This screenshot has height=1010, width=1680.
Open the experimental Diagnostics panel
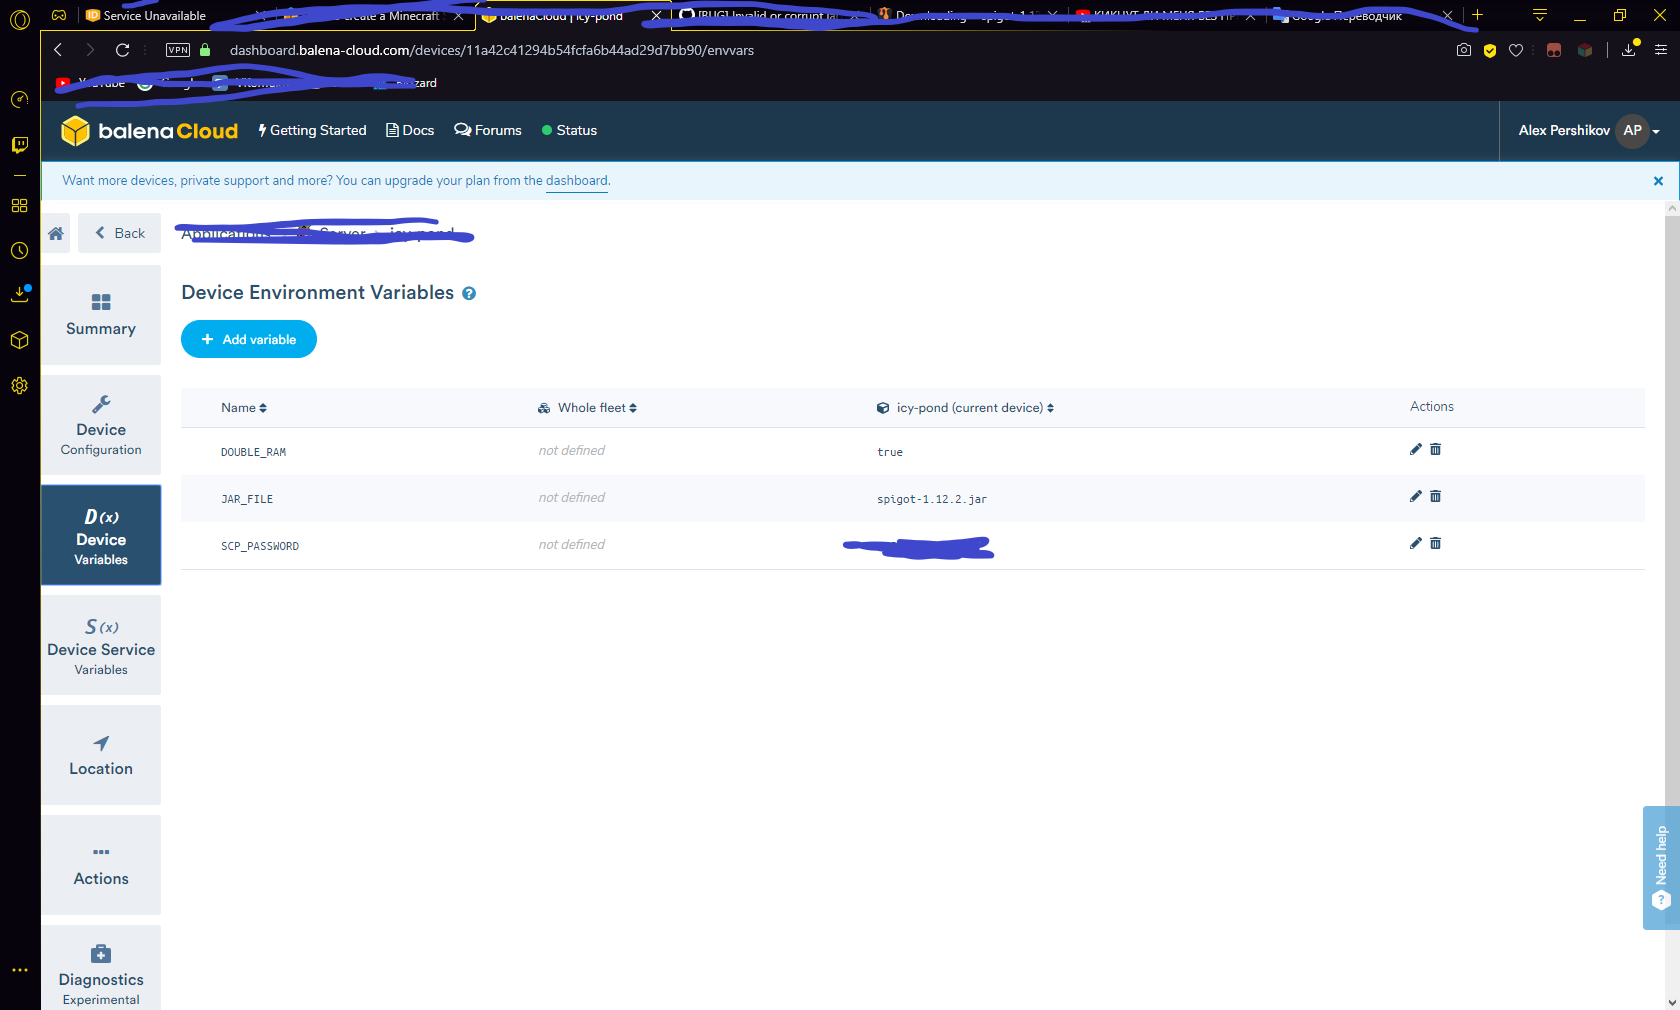pos(100,967)
